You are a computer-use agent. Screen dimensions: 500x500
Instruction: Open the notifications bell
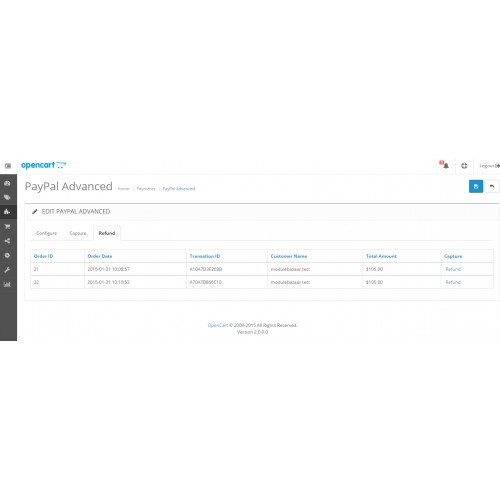tap(445, 165)
